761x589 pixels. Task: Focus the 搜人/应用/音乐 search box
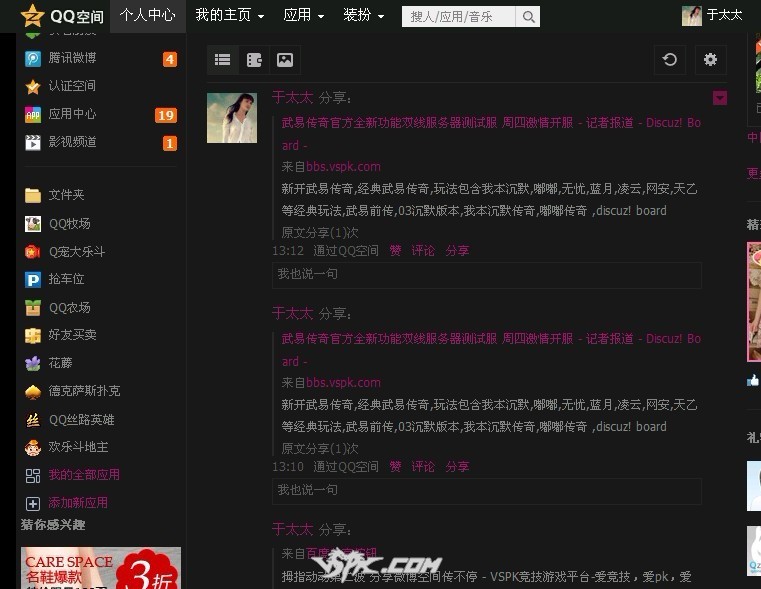(x=459, y=17)
